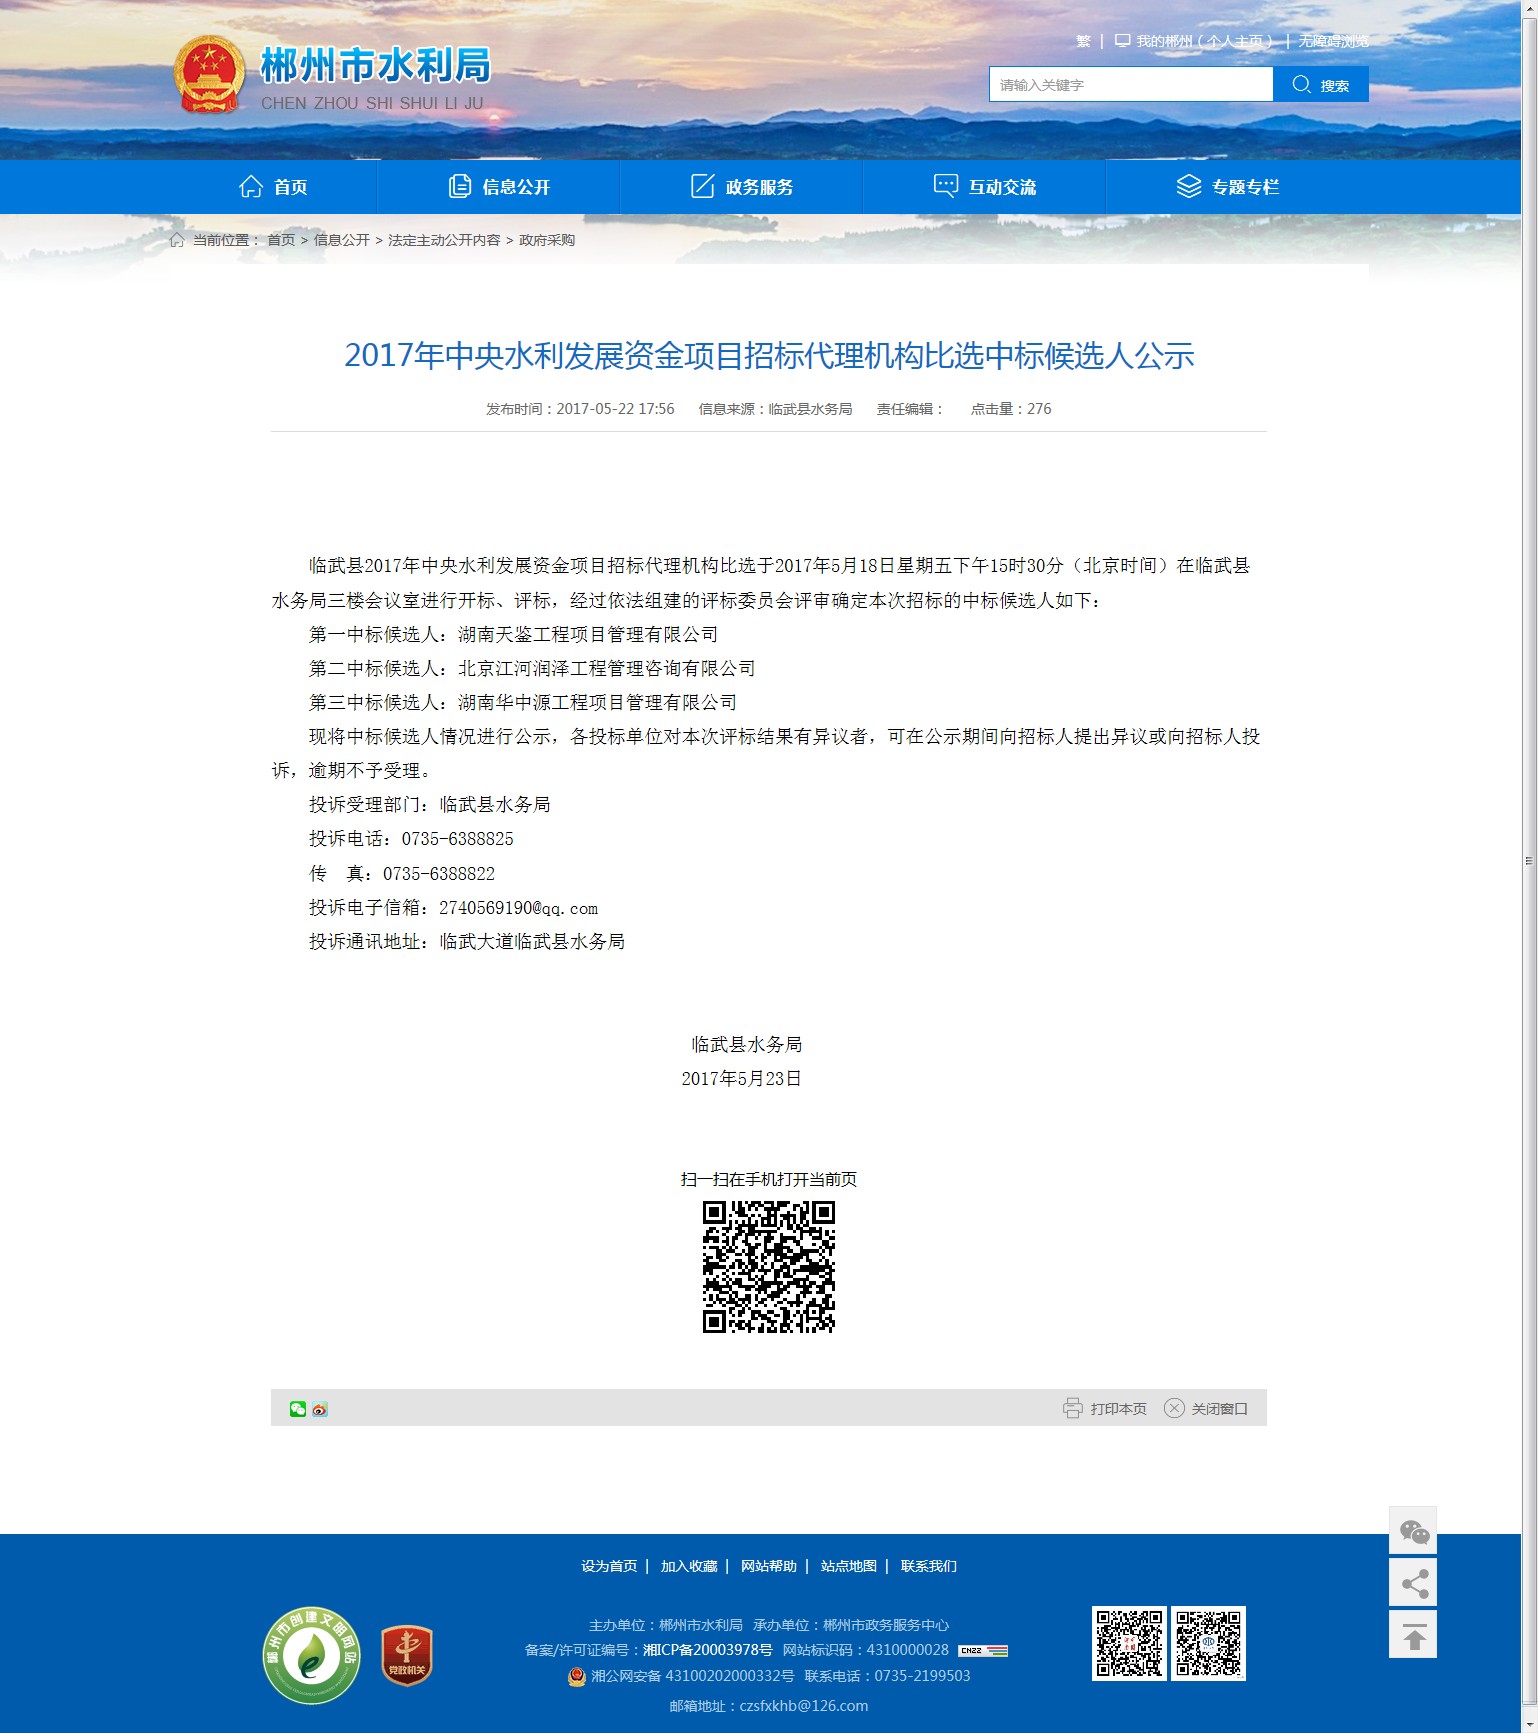Click the monitor icon beside 我的郴州

click(x=1123, y=41)
